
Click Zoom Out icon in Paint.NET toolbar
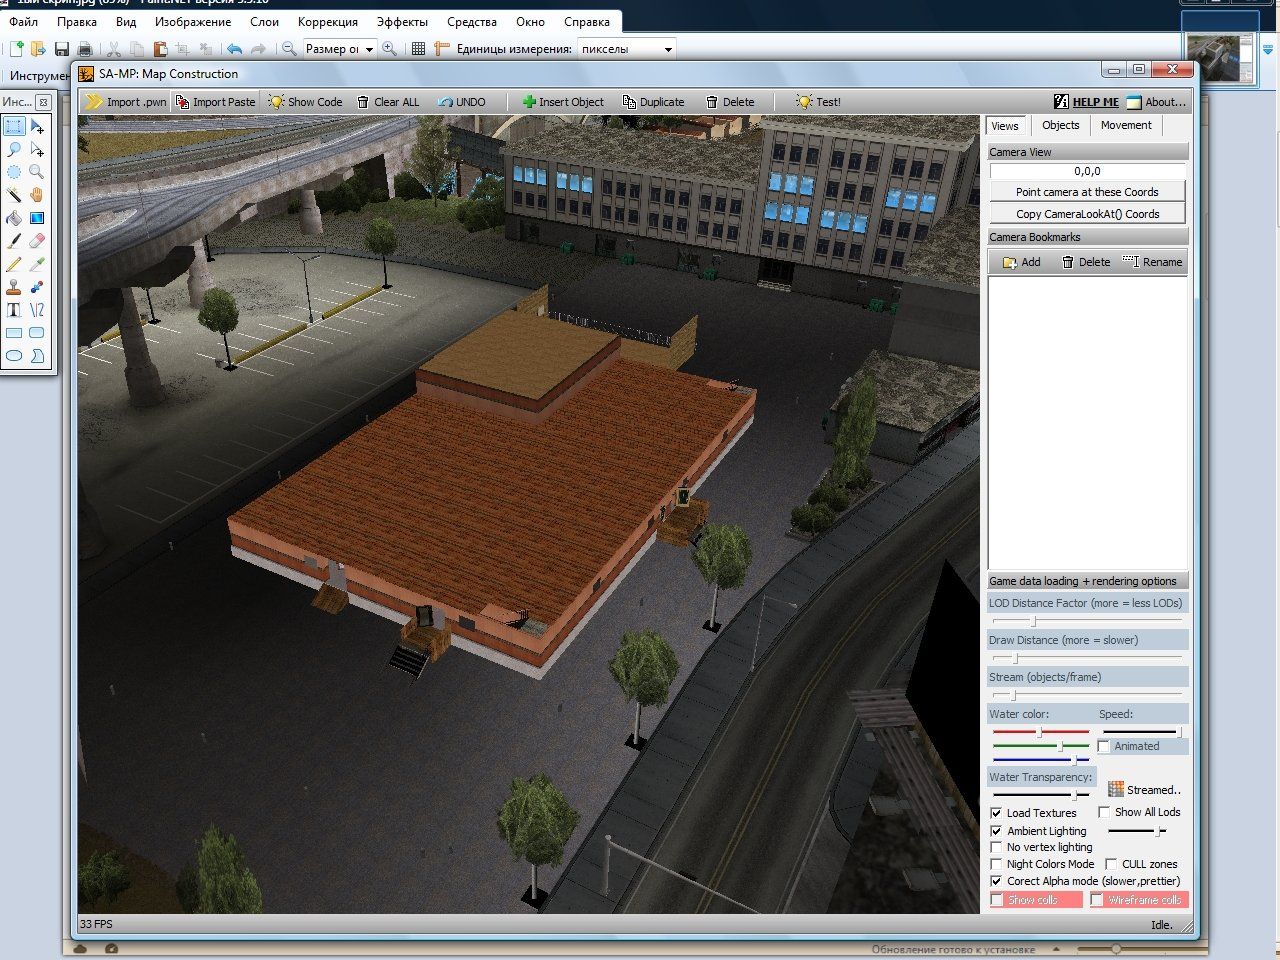(289, 48)
